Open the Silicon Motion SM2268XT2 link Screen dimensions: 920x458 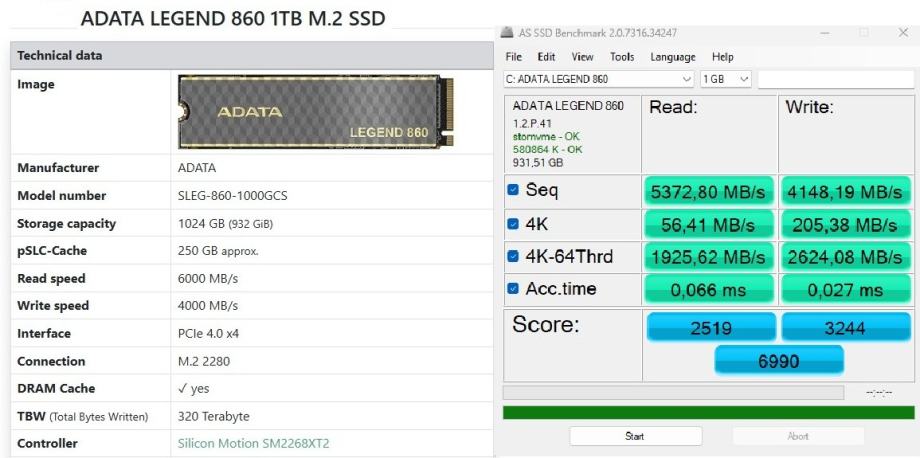(x=253, y=443)
